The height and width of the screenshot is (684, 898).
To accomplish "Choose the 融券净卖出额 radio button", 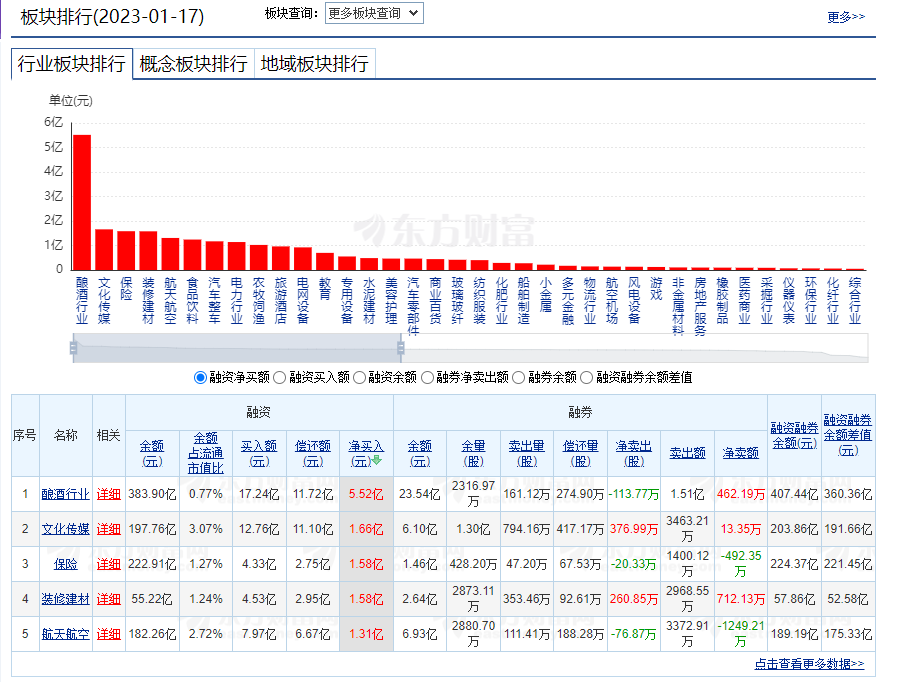I will pyautogui.click(x=427, y=377).
